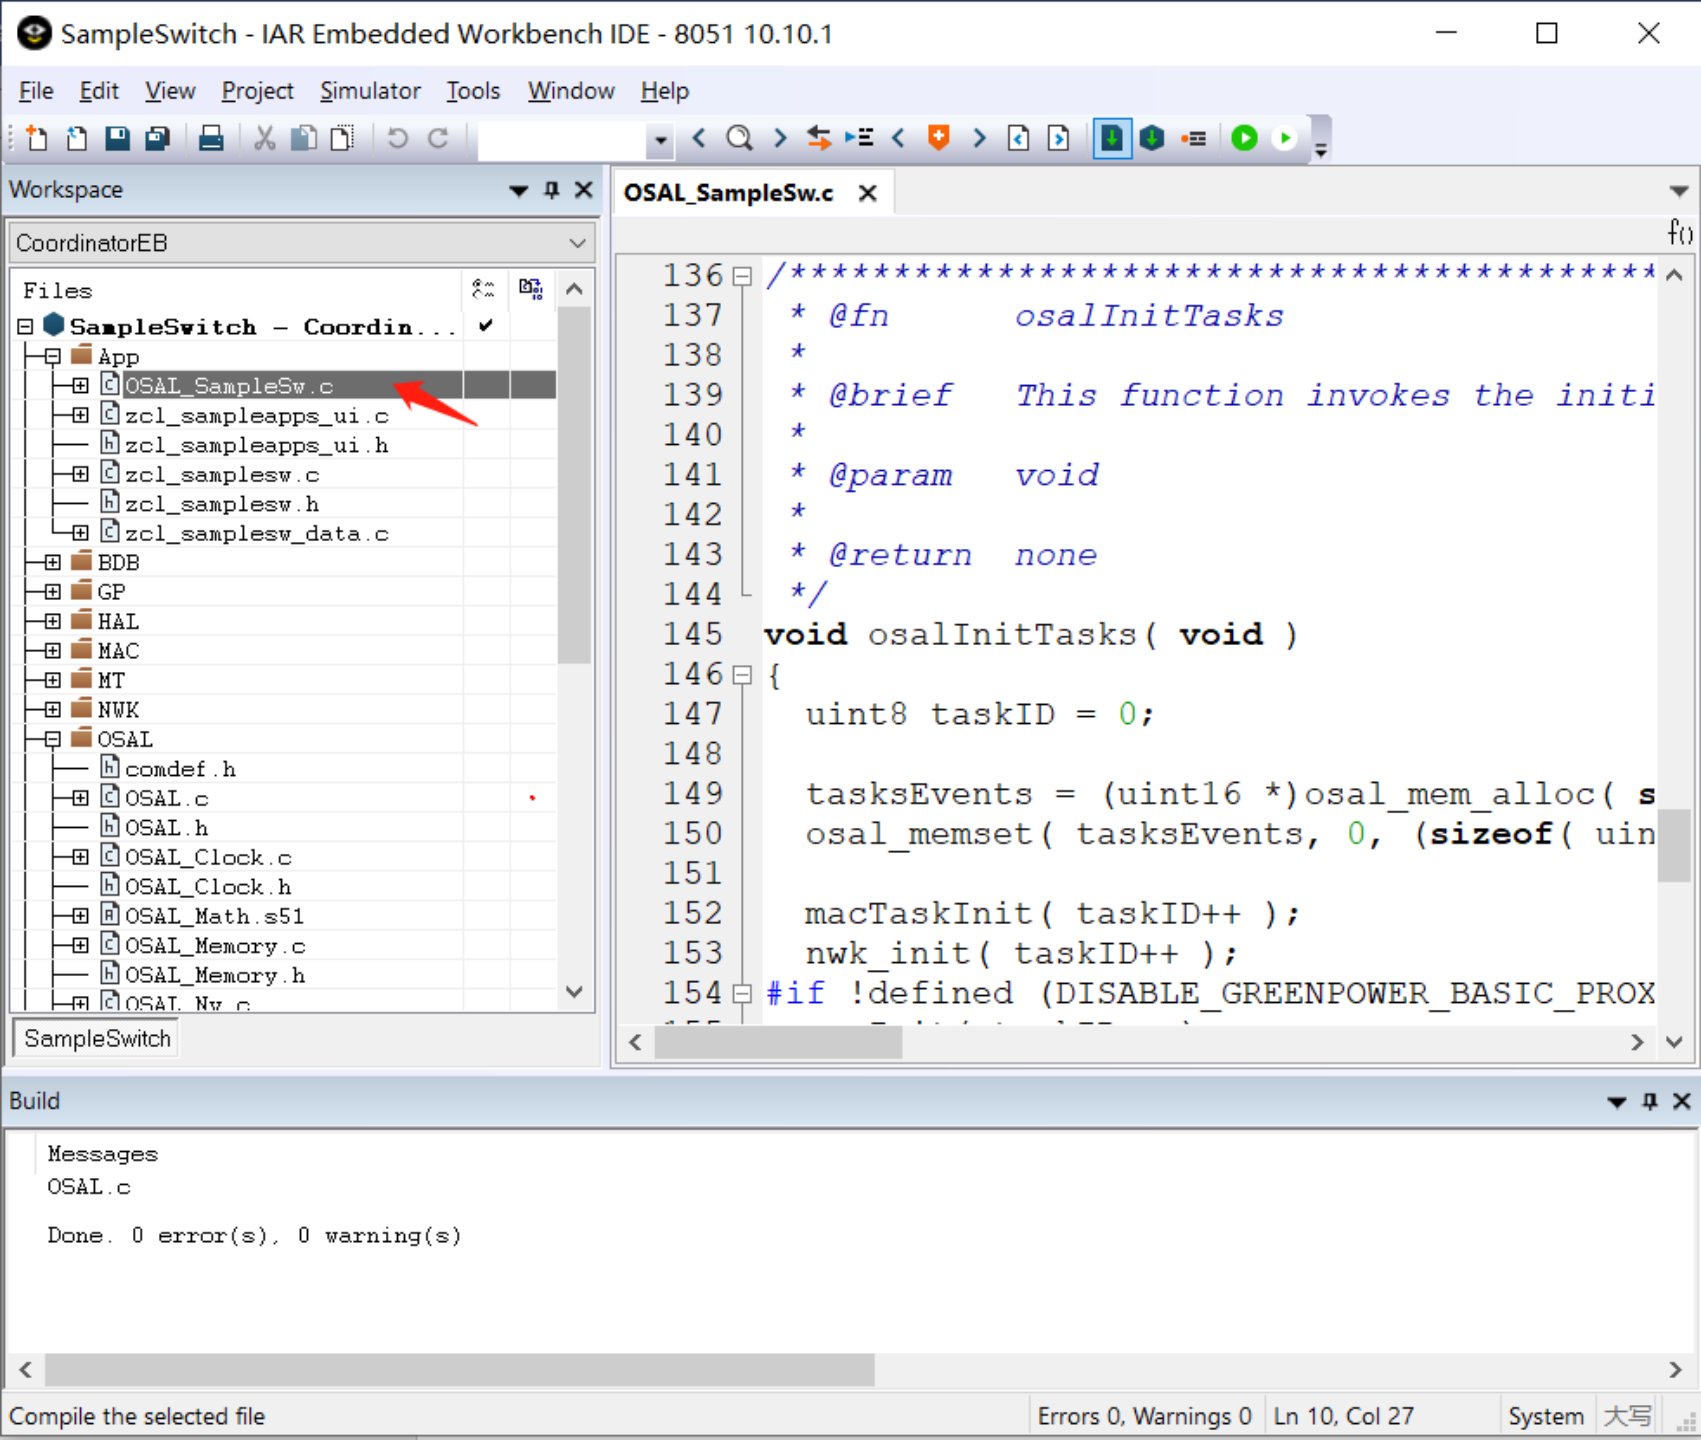Toggle bookmark with the orange shield icon
Viewport: 1701px width, 1440px height.
point(938,138)
